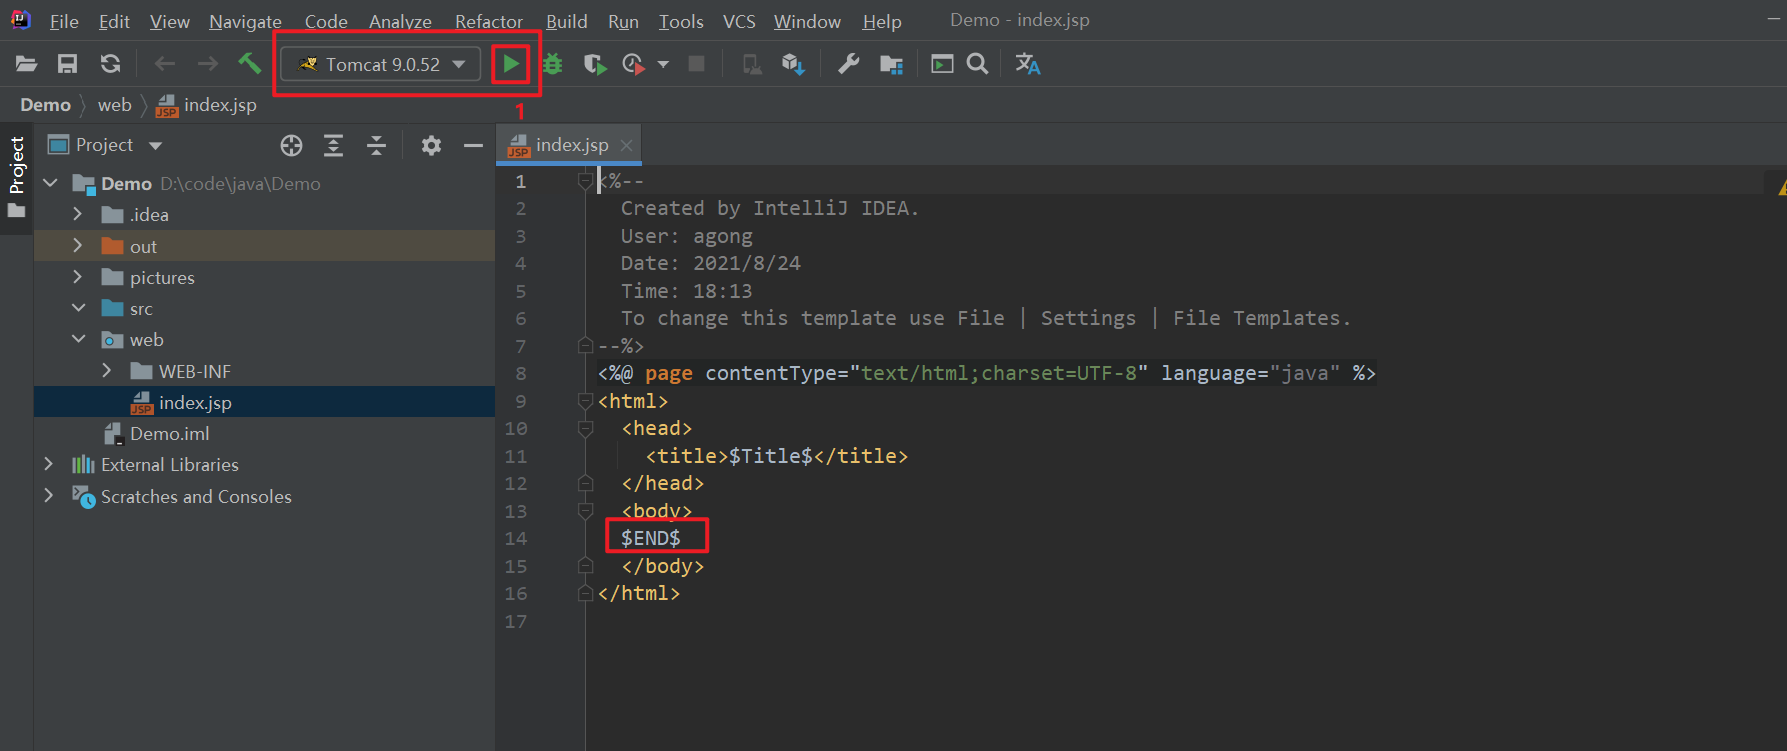
Task: Fold the comment block at line 1
Action: [x=585, y=181]
